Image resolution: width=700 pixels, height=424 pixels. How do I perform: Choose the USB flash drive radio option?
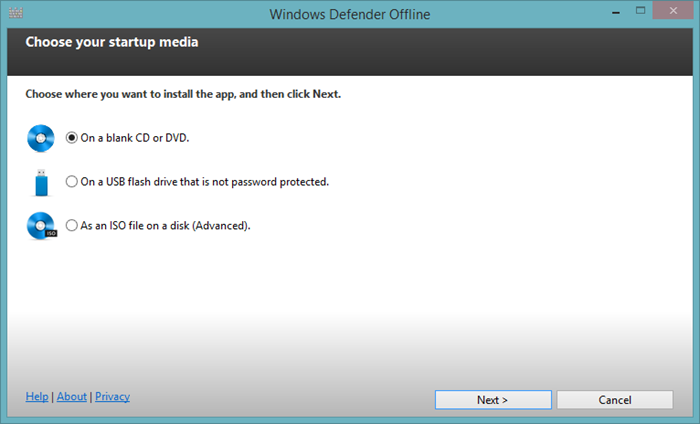[x=71, y=181]
